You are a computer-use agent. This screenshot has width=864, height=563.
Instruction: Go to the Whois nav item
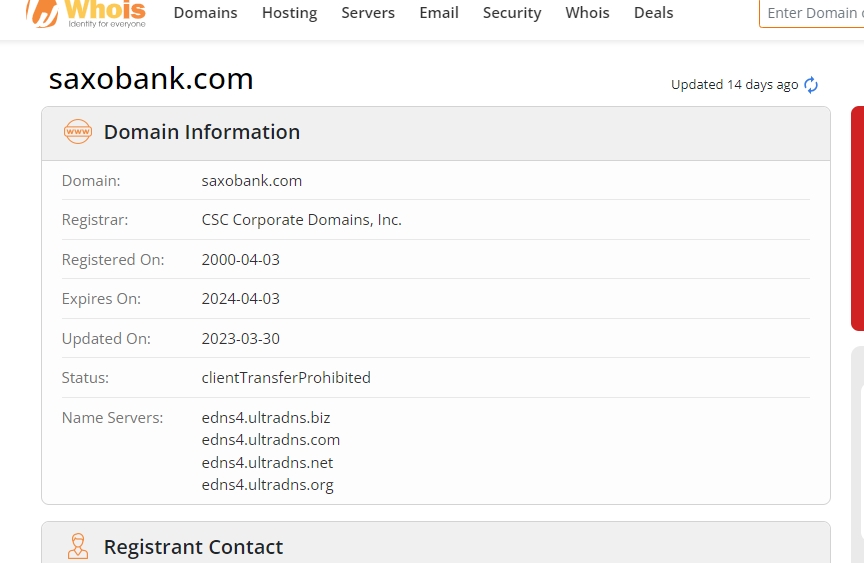(x=587, y=13)
